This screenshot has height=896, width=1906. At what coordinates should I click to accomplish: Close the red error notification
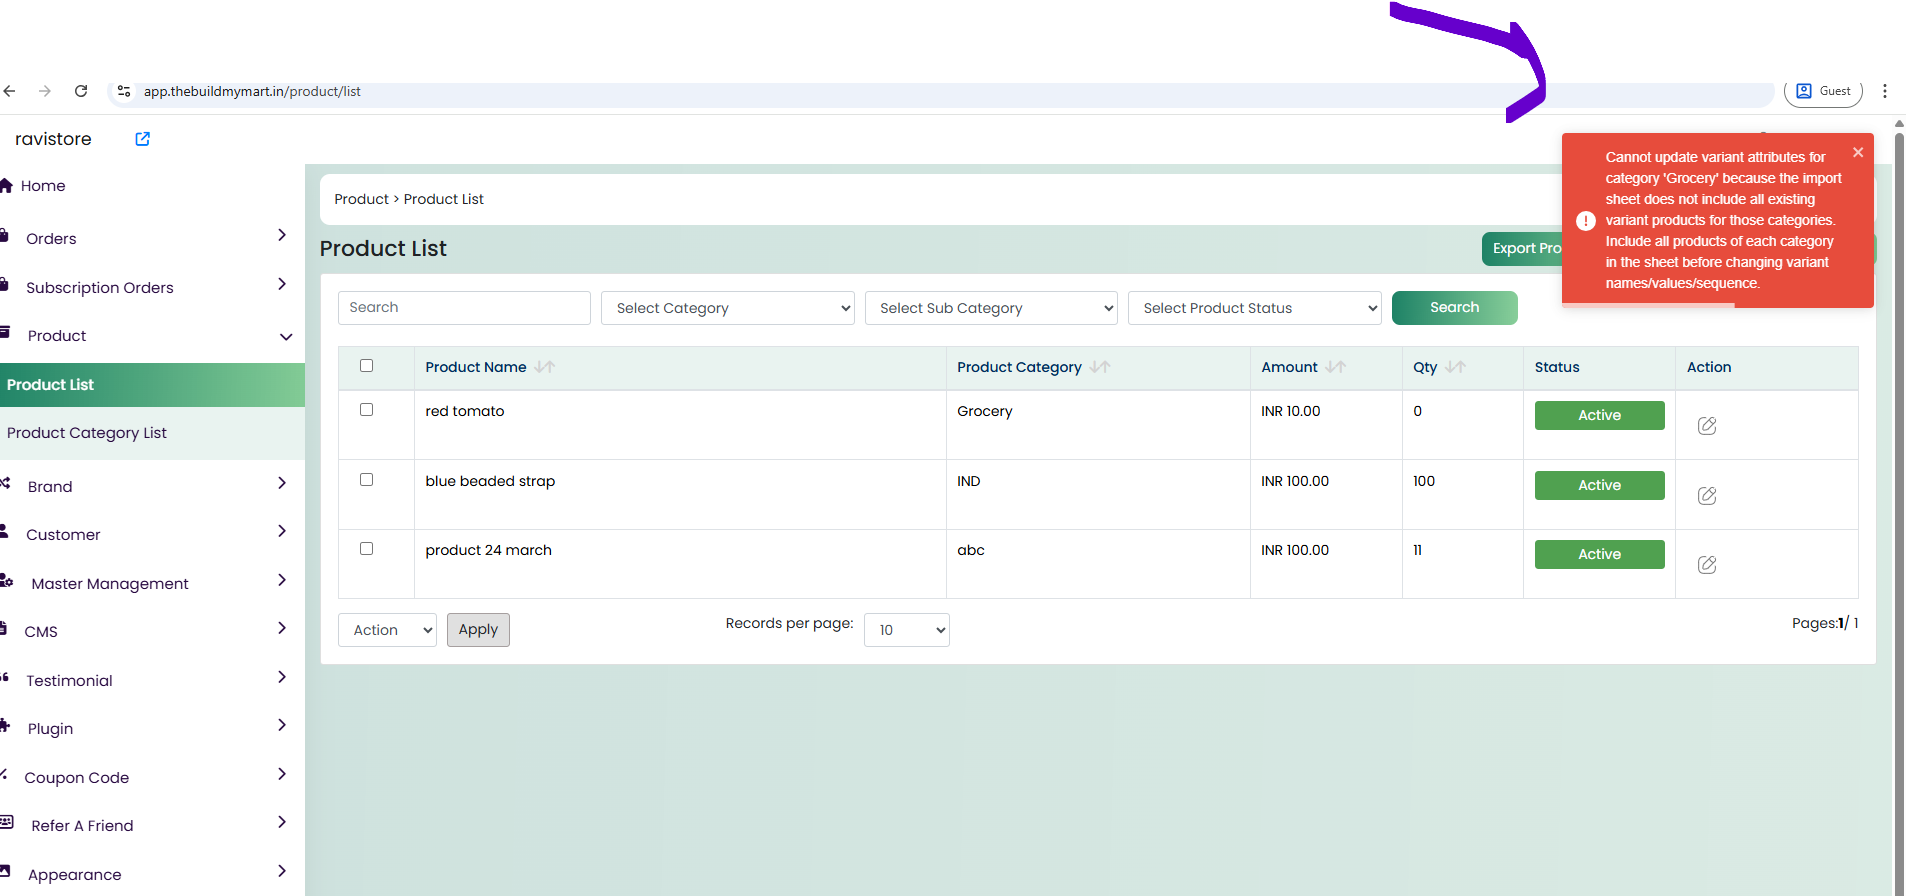click(1858, 152)
